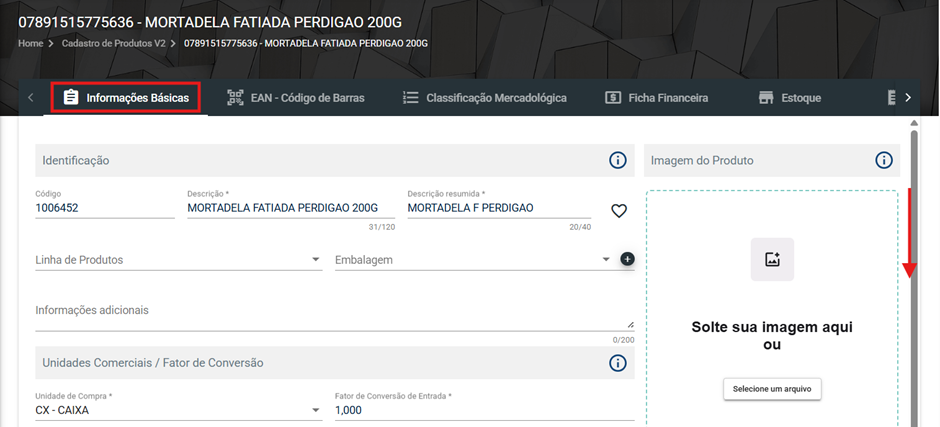Focus the Informações adicionais text field

point(335,315)
